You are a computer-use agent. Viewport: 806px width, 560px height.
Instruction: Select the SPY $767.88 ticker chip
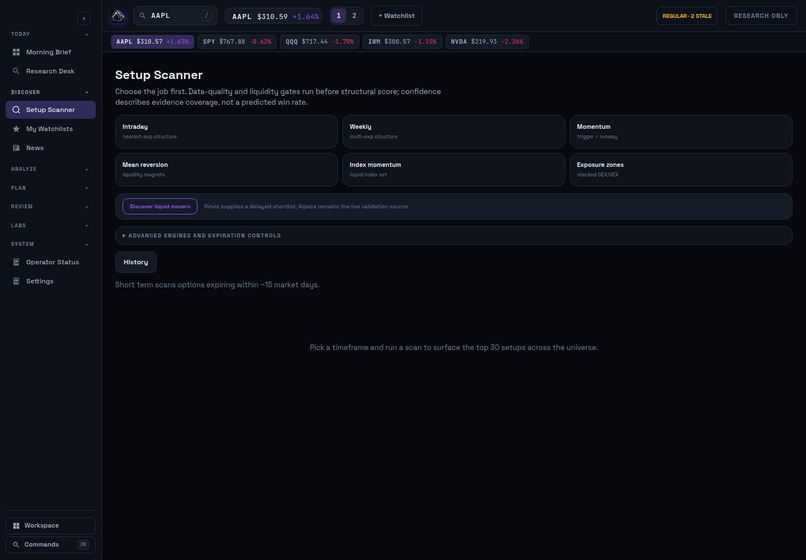(237, 42)
